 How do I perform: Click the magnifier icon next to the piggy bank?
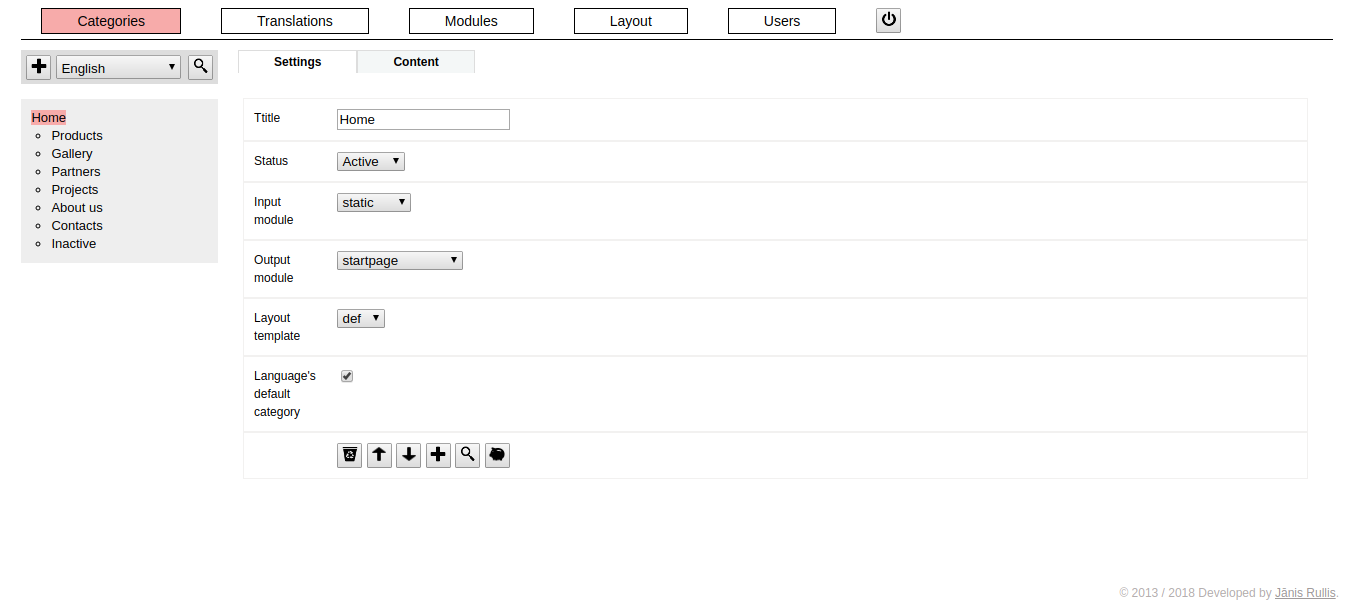pyautogui.click(x=467, y=455)
